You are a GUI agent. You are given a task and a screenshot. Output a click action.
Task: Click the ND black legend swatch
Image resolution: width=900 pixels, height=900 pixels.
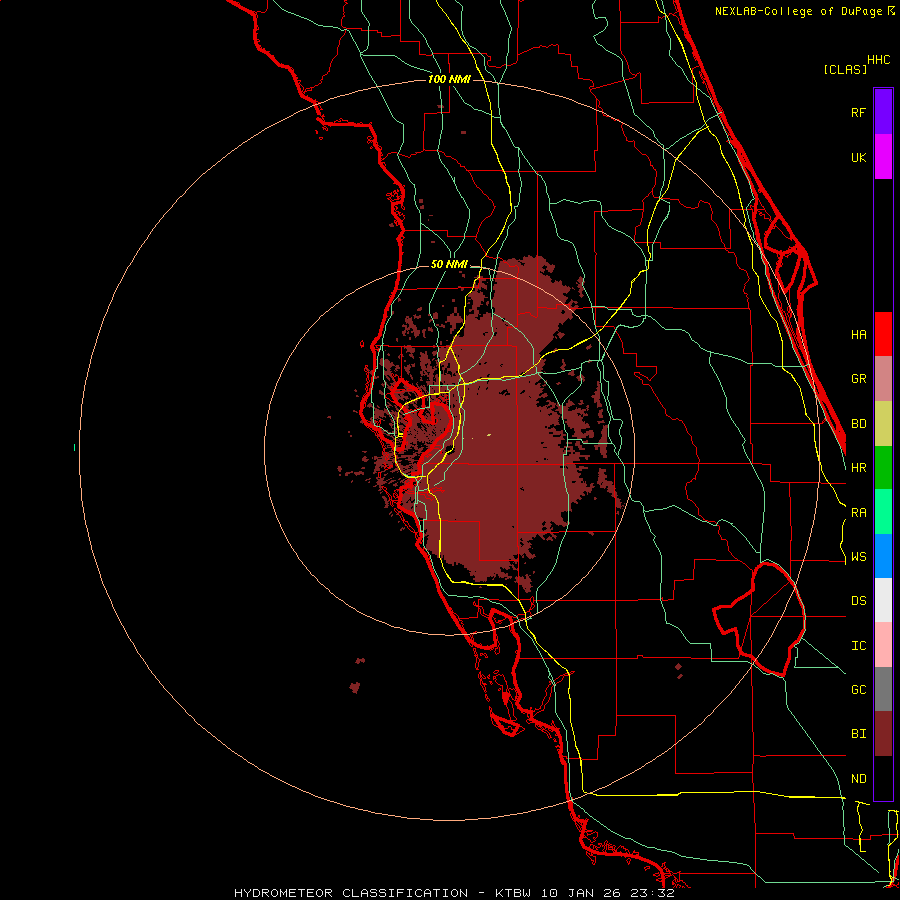click(883, 778)
